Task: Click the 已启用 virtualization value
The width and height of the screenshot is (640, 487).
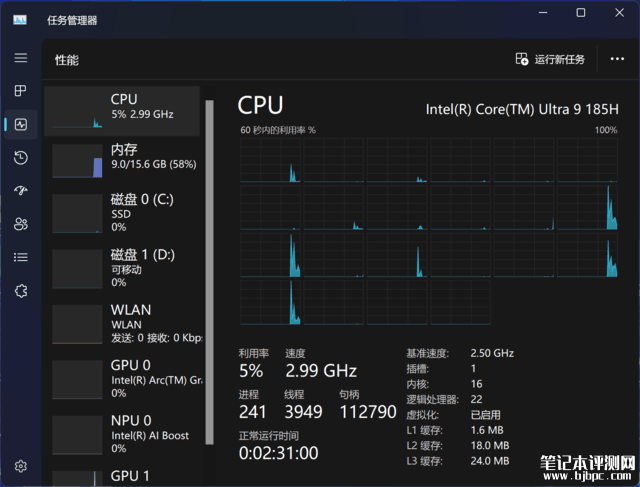Action: tap(485, 415)
